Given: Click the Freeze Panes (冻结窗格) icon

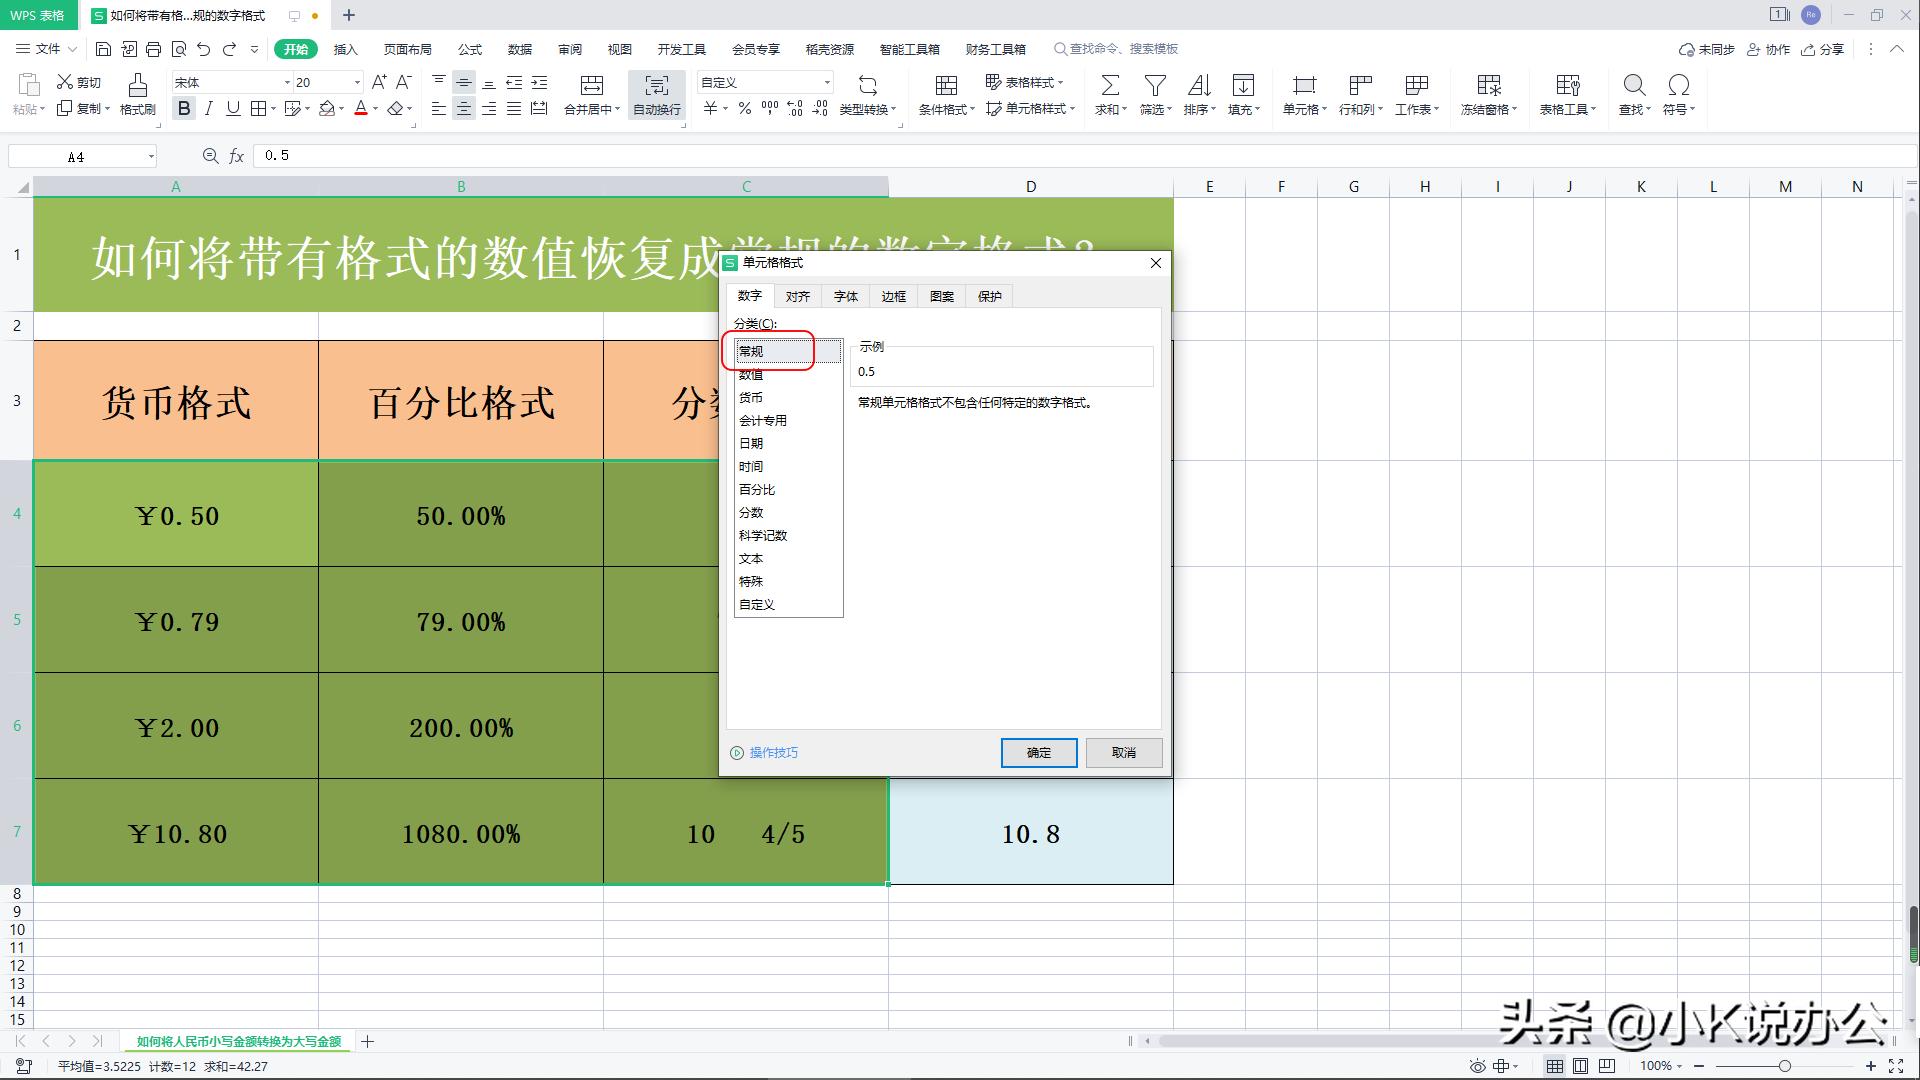Looking at the screenshot, I should point(1488,86).
